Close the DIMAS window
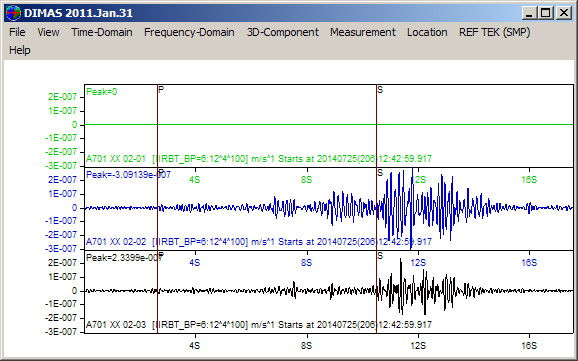The width and height of the screenshot is (578, 361). [x=564, y=13]
